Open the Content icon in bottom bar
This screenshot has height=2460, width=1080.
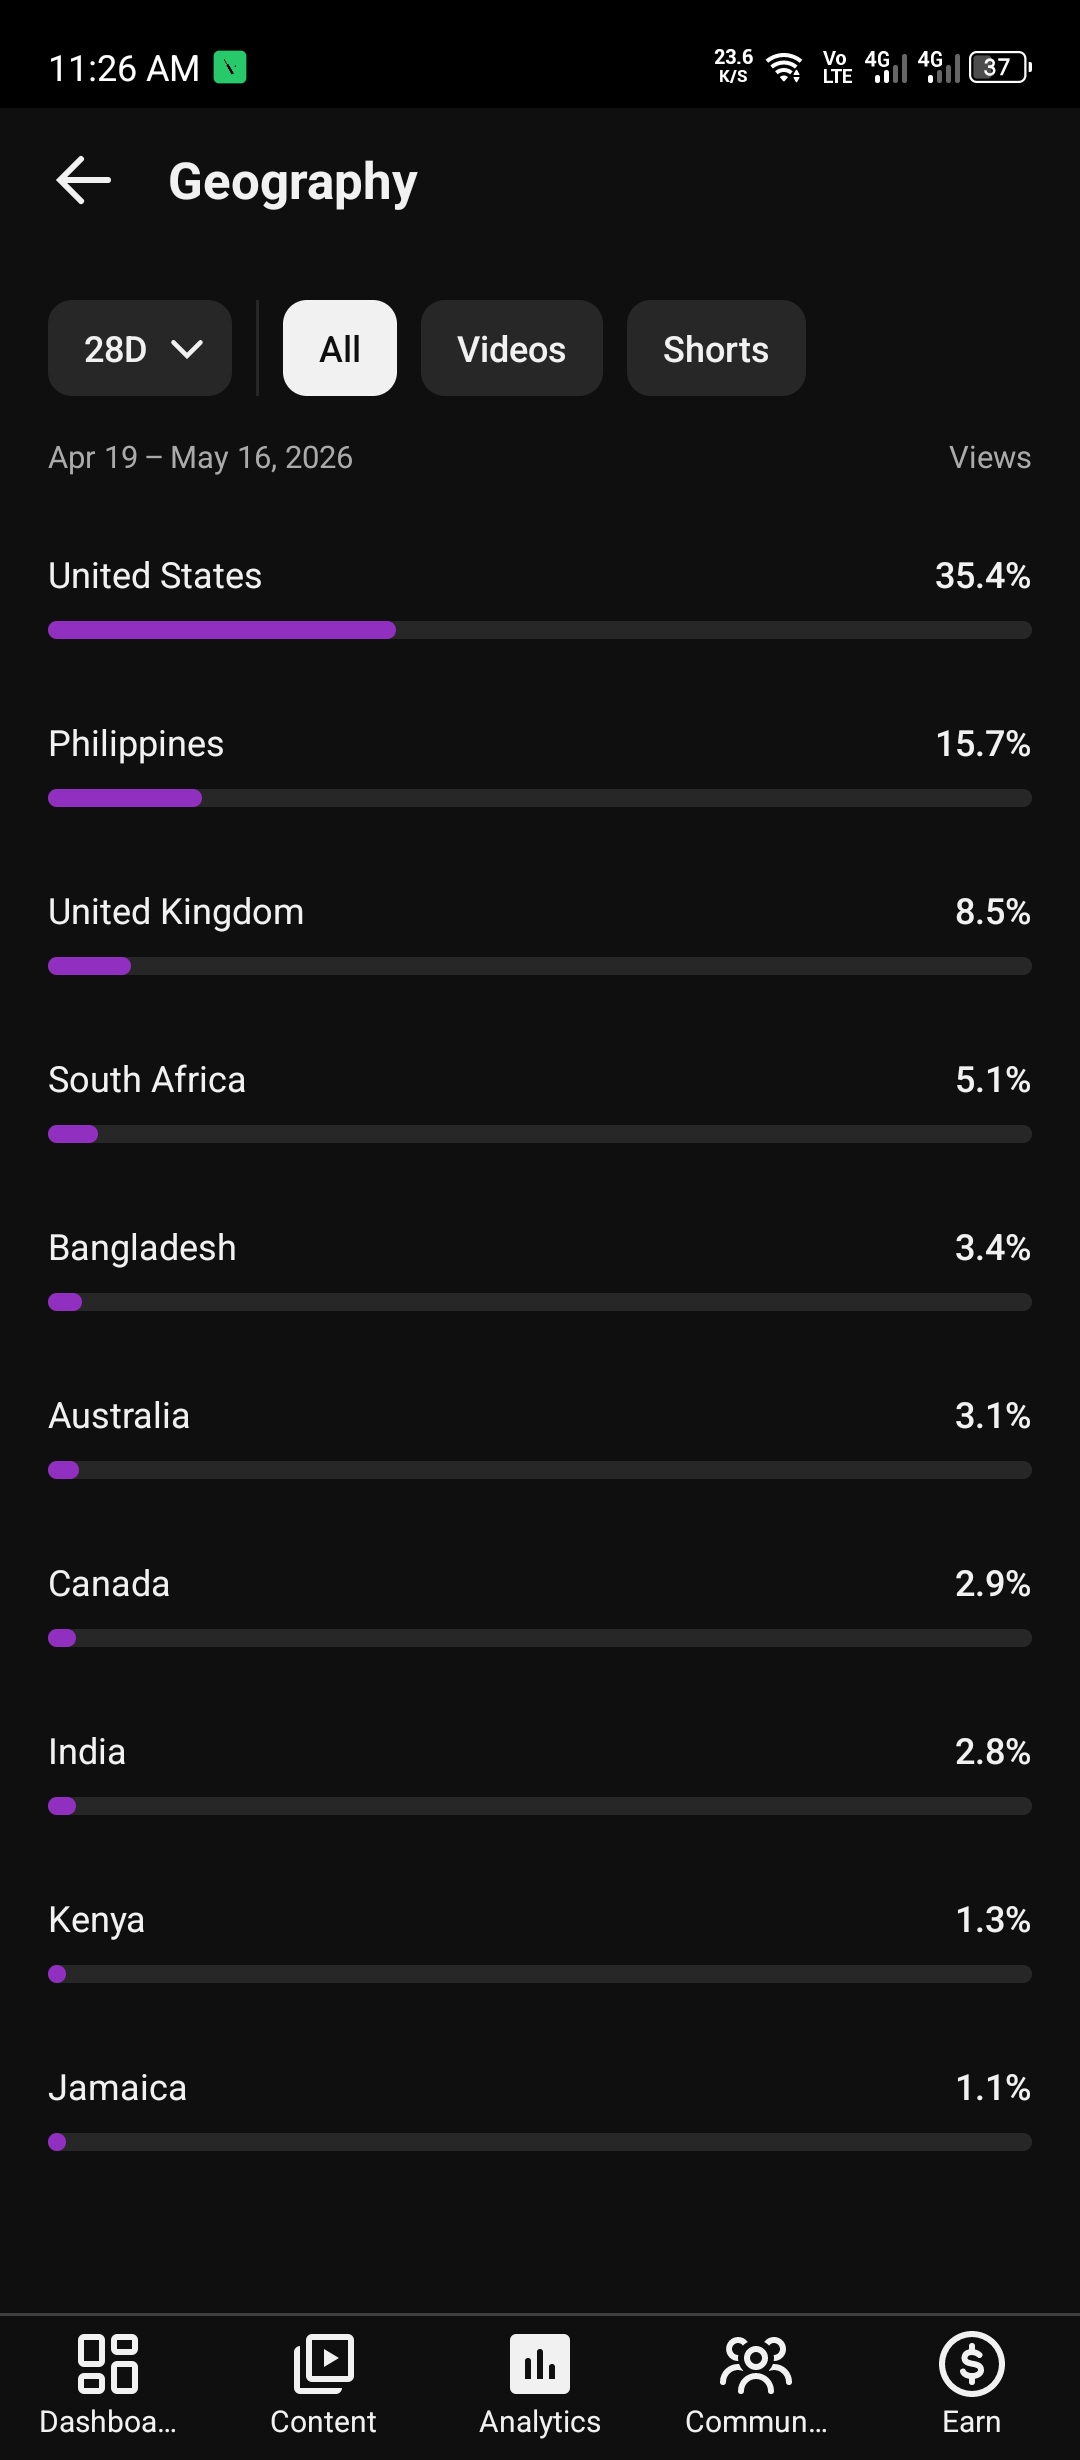point(324,2364)
